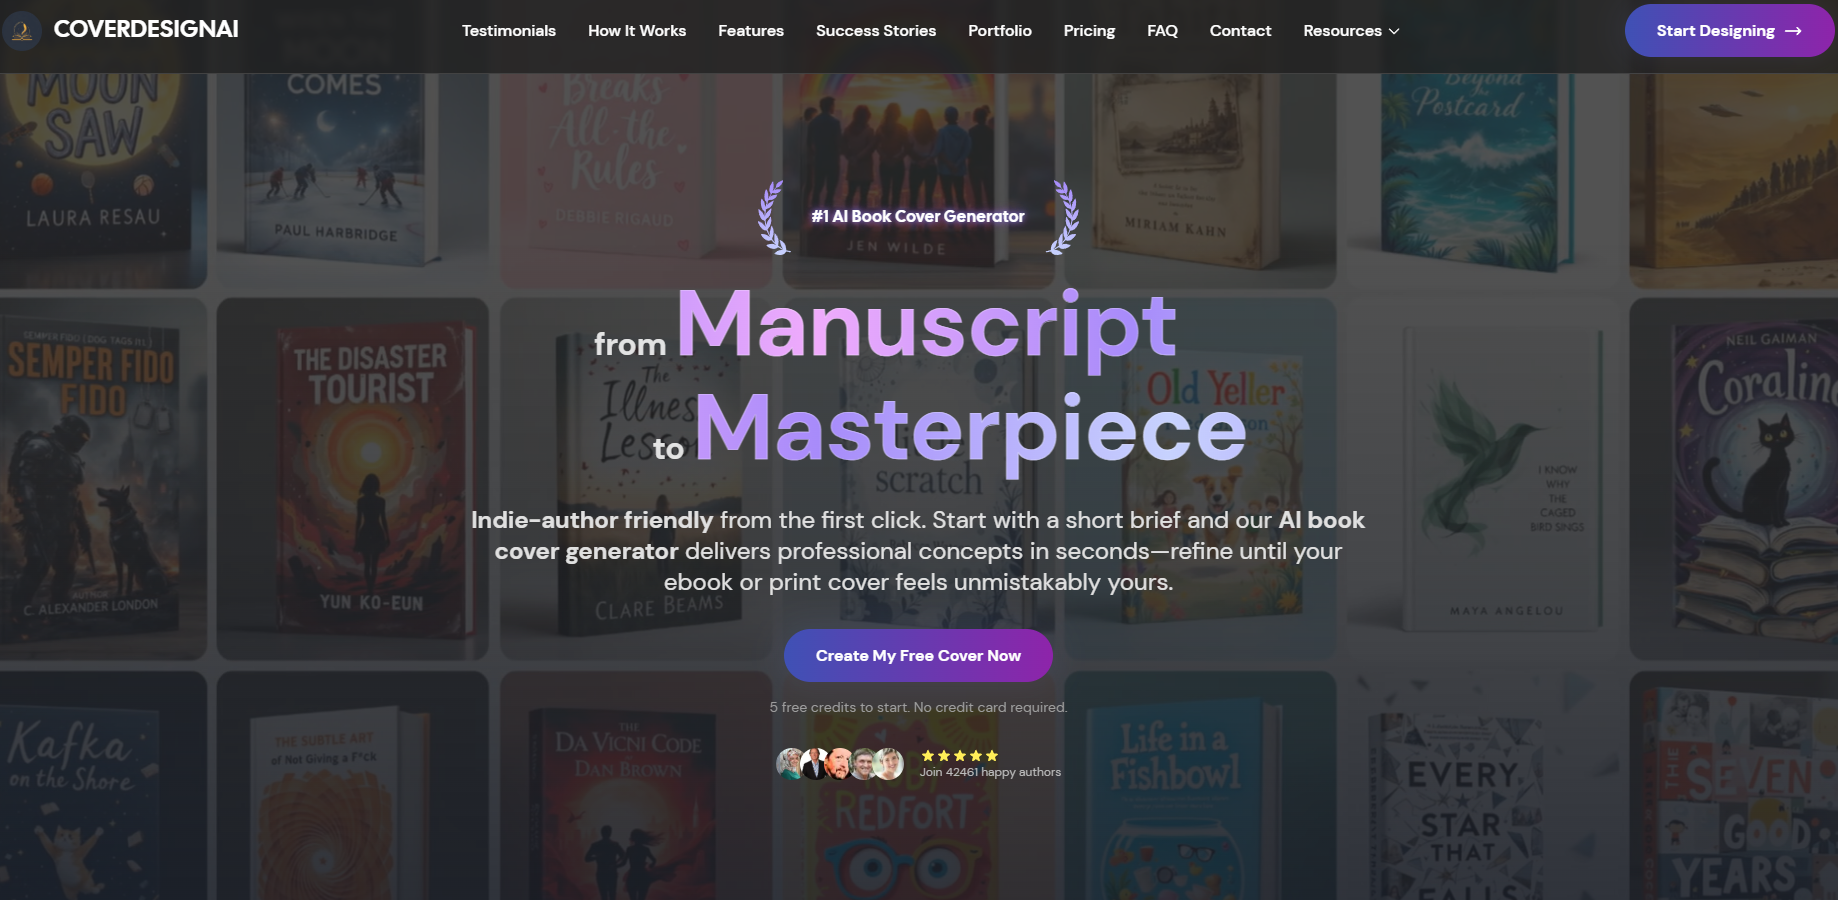The image size is (1838, 900).
Task: Jump to FAQ section
Action: point(1162,31)
